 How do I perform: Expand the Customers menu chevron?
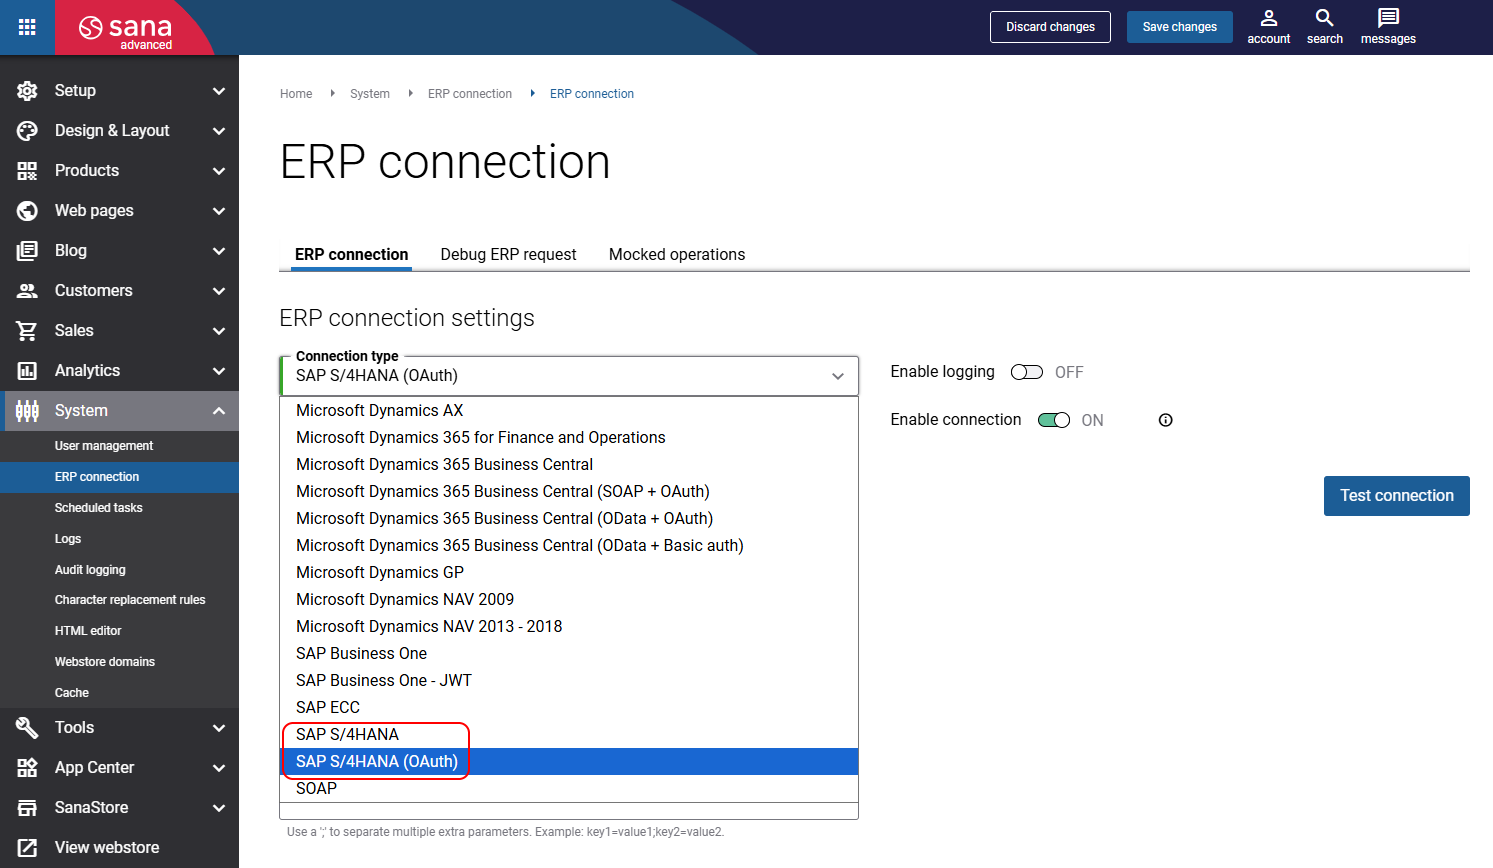click(x=219, y=291)
